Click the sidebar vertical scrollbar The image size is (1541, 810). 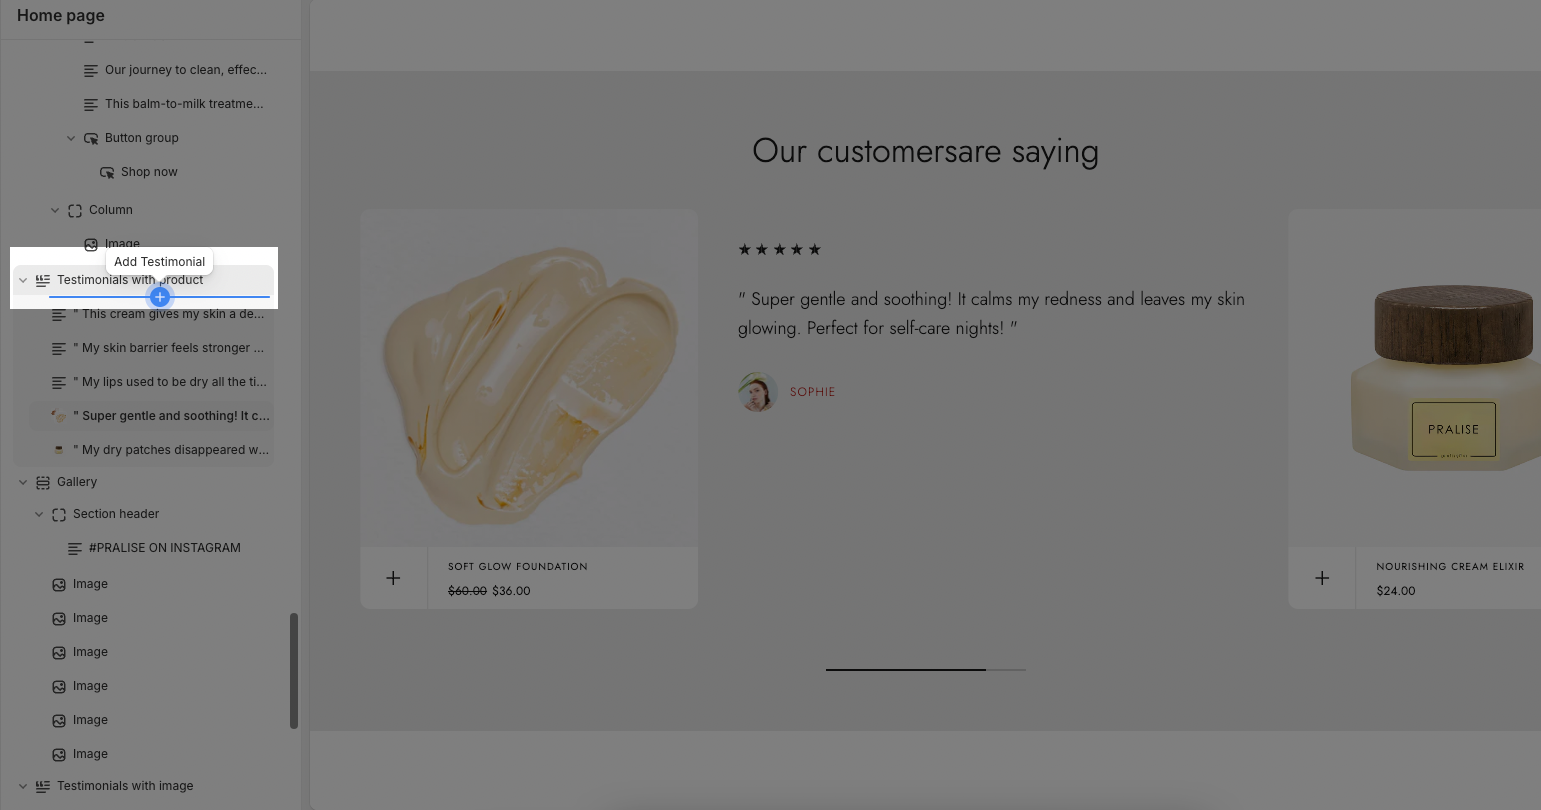294,670
